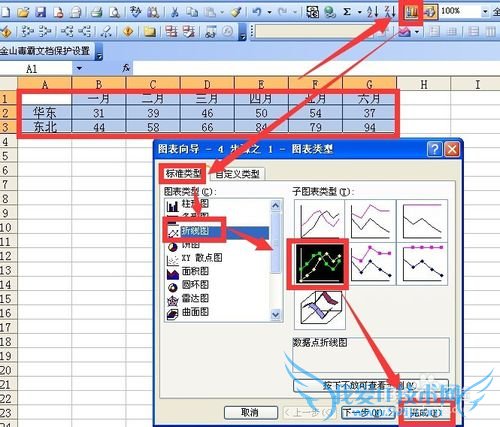
Task: Click the Copy icon in the toolbar
Action: (192, 12)
